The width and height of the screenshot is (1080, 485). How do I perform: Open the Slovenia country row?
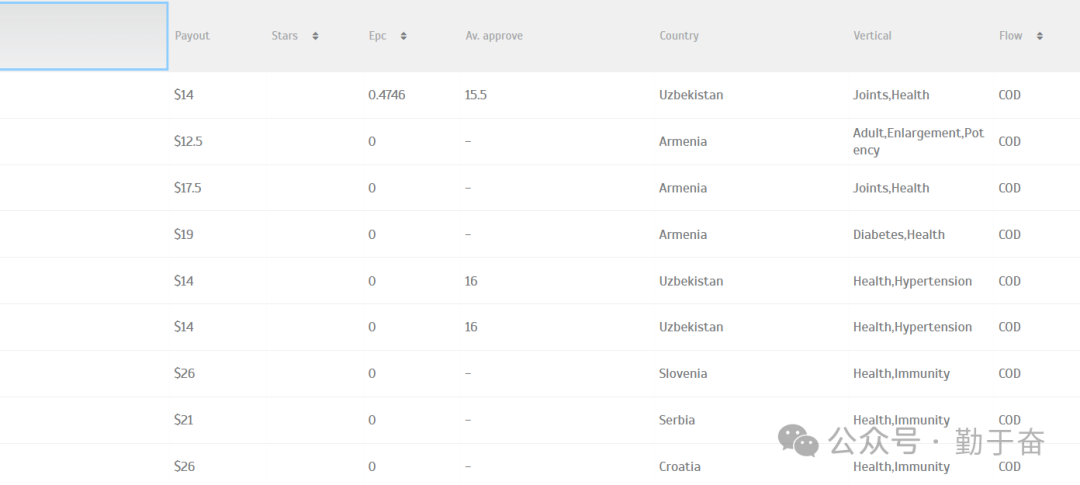coord(683,374)
